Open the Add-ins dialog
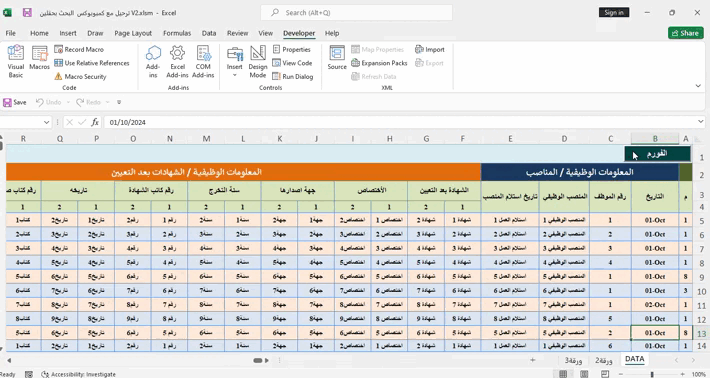This screenshot has width=710, height=378. pos(153,61)
